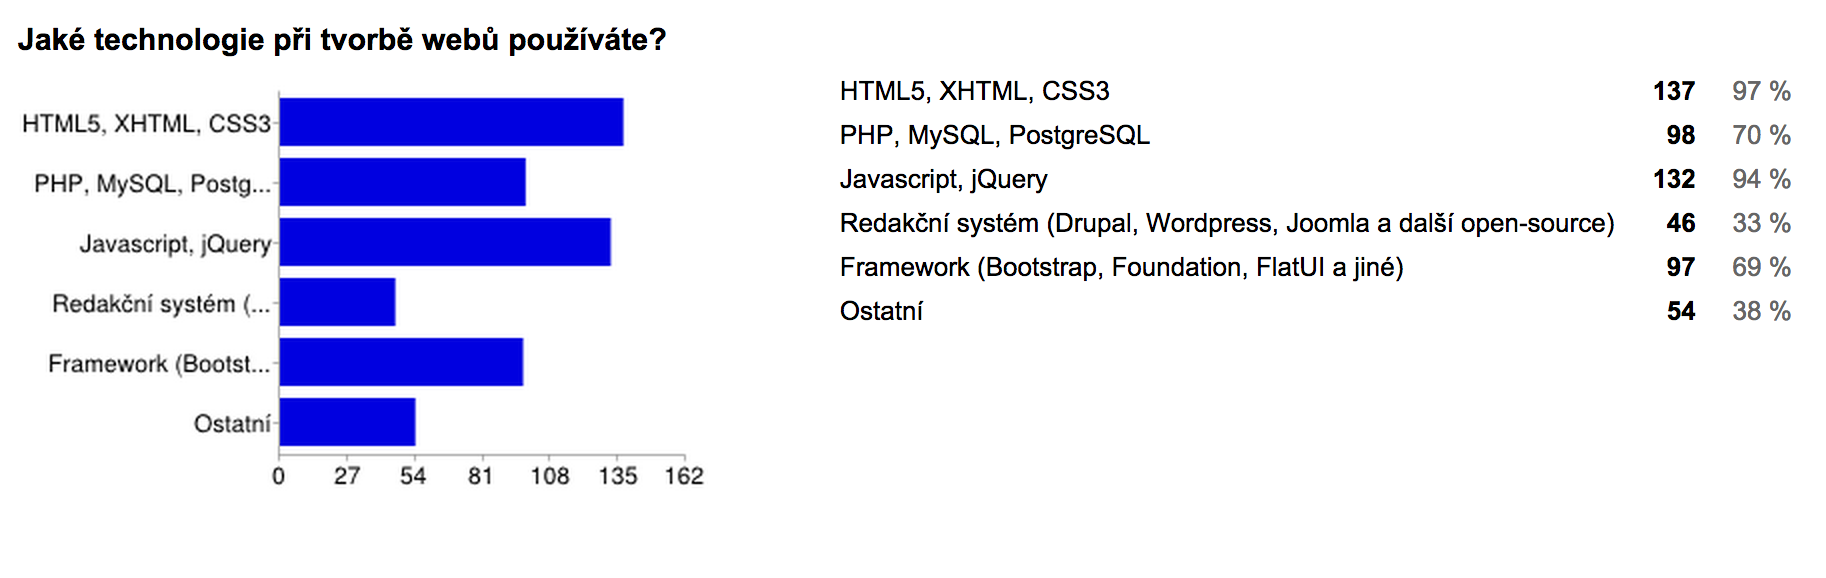Click Ostatní in the results list

pos(881,311)
